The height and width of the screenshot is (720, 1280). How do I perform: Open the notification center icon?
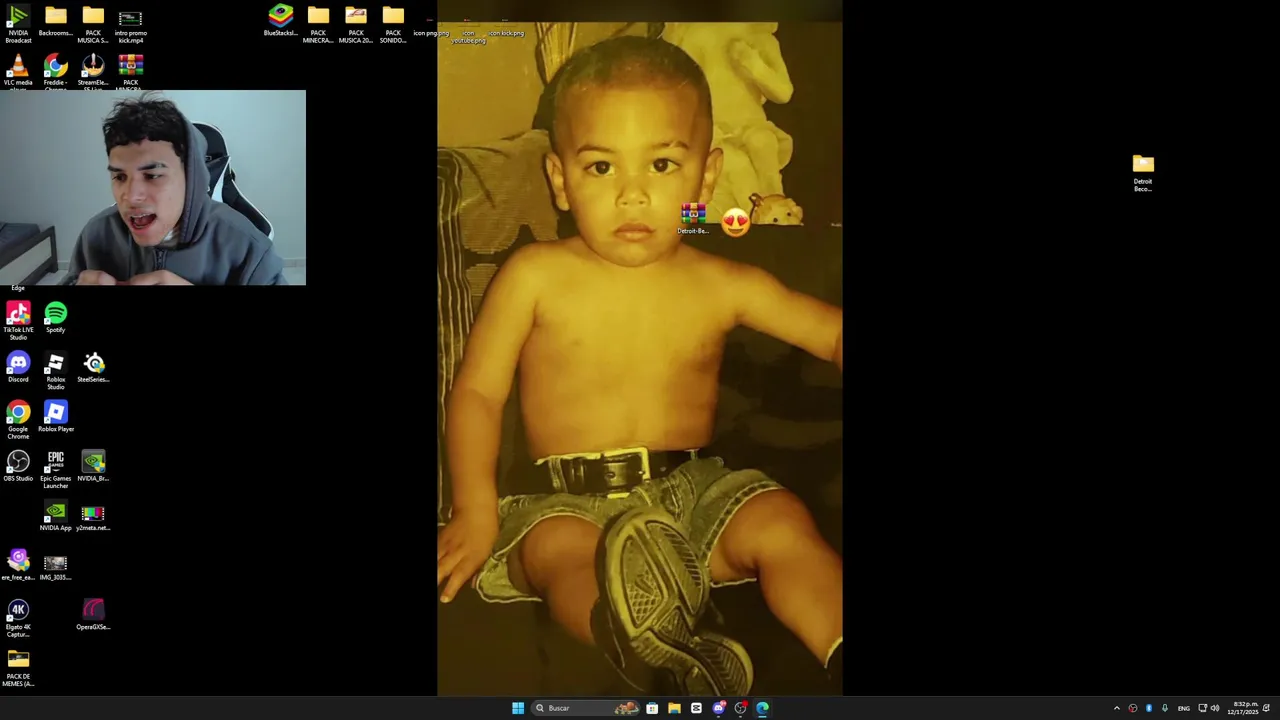pos(1266,708)
